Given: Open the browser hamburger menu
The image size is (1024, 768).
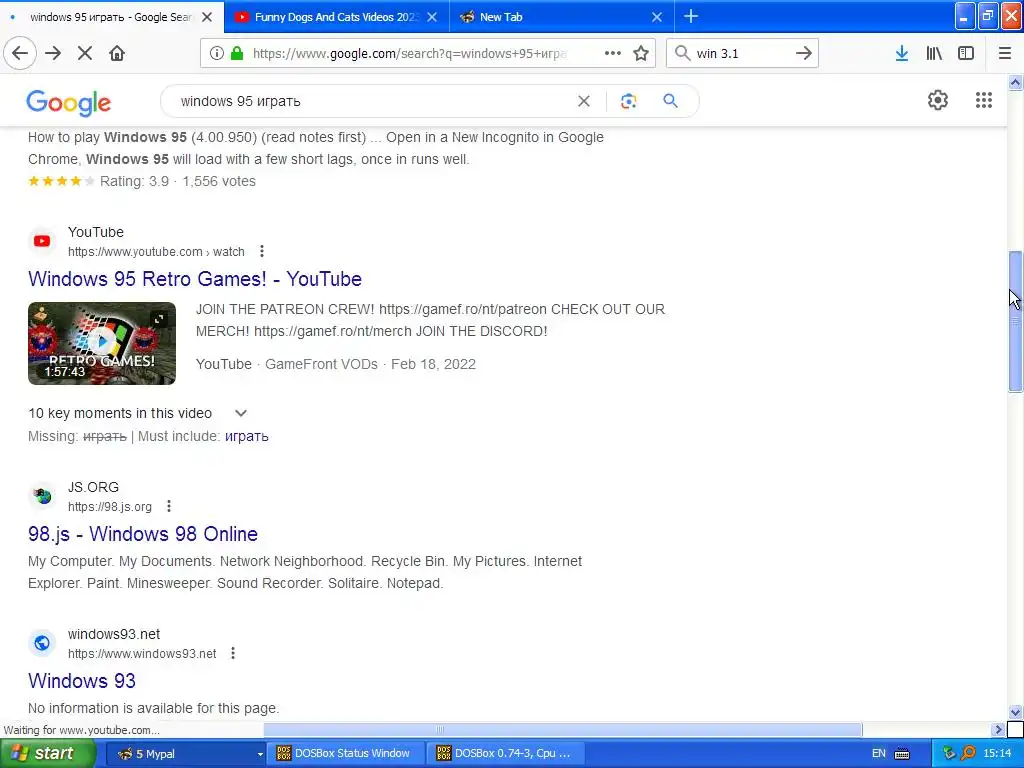Looking at the screenshot, I should [1005, 54].
